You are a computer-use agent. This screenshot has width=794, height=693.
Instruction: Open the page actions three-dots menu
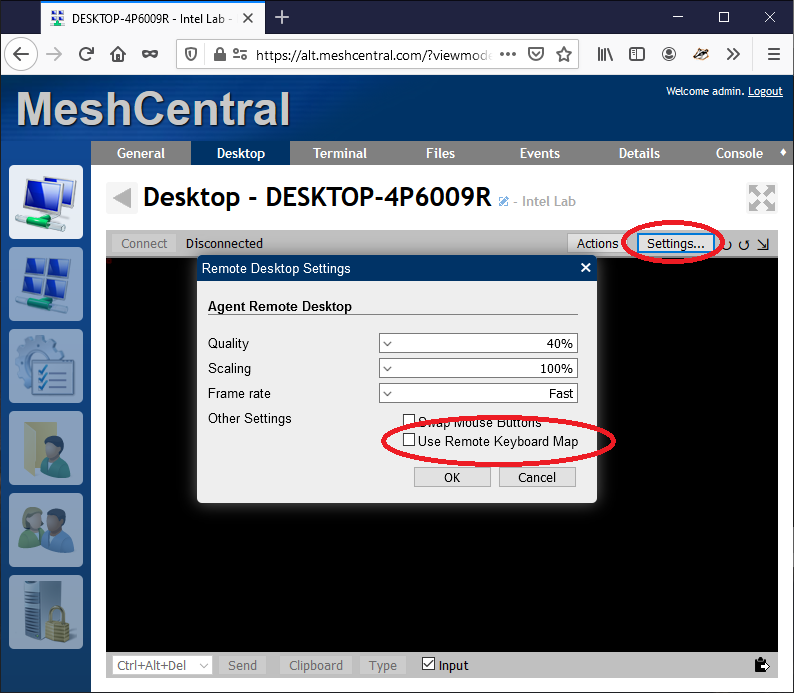click(508, 54)
